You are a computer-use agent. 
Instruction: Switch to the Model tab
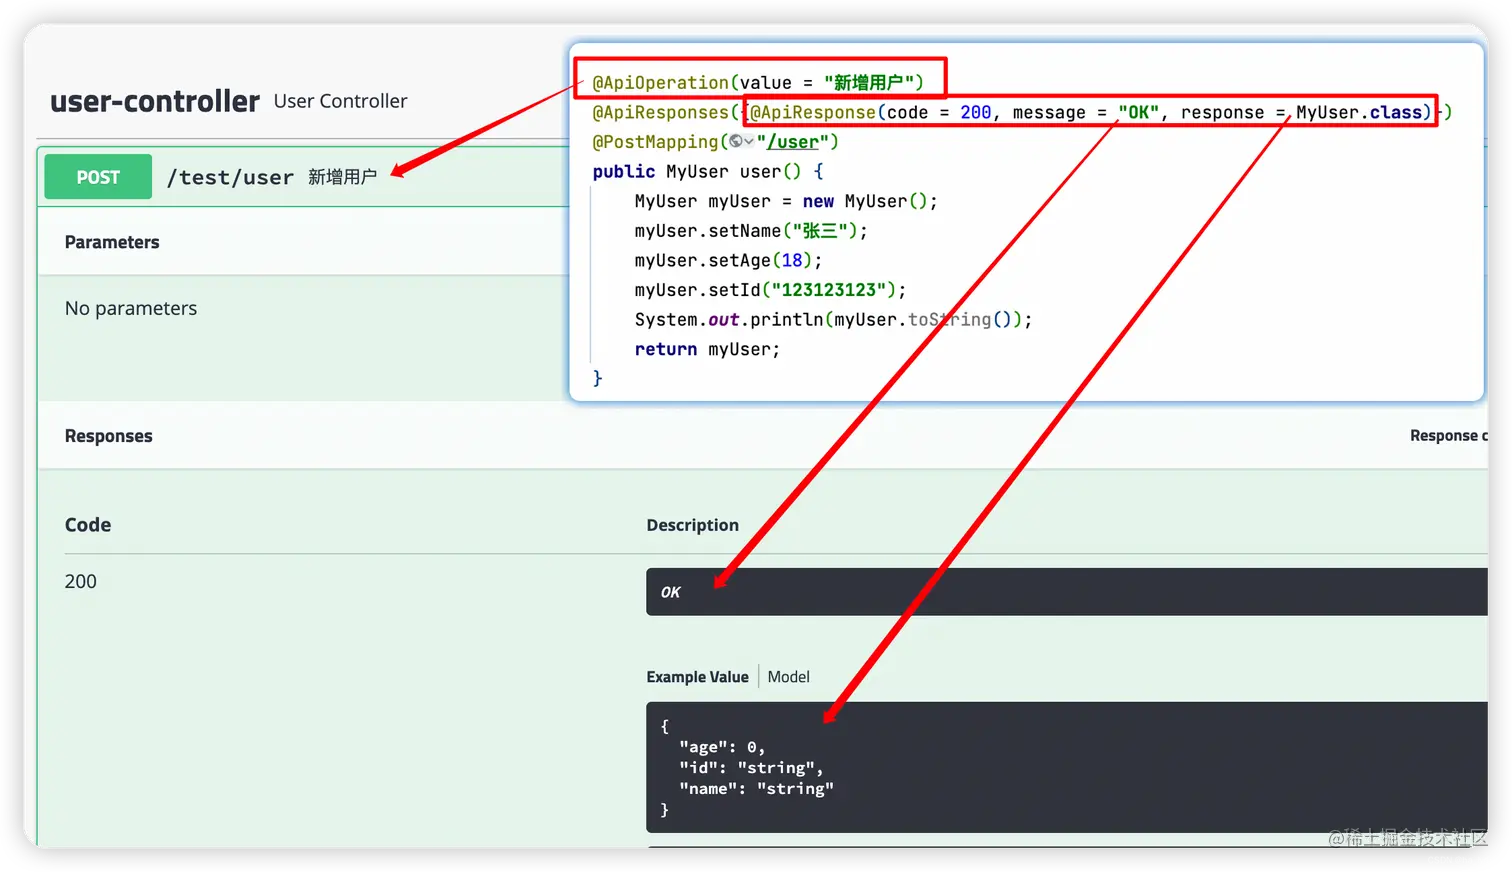(788, 677)
